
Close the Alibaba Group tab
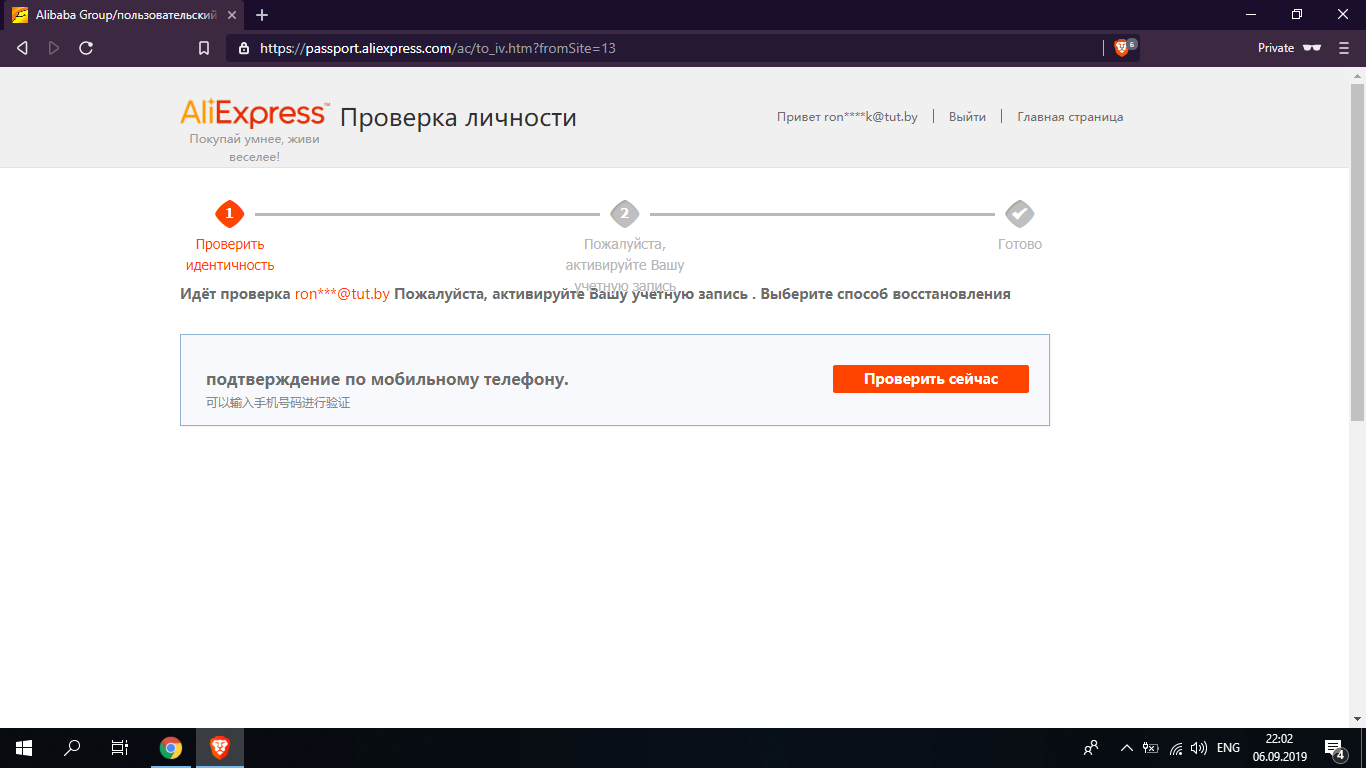(232, 15)
